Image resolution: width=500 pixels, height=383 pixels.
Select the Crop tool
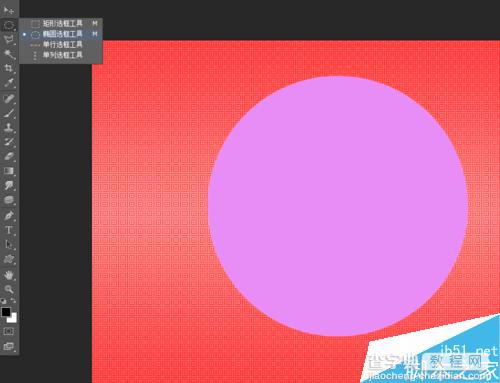(x=9, y=68)
